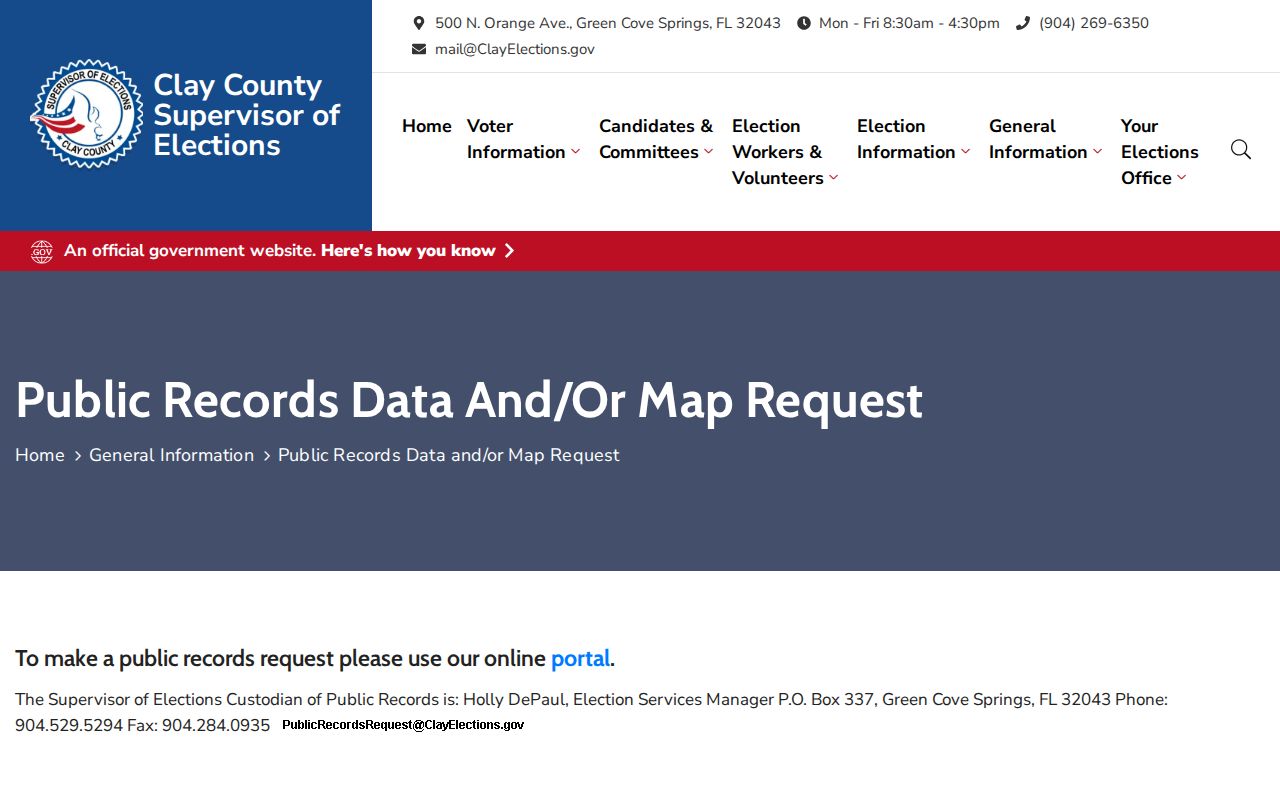1280x800 pixels.
Task: Click the clock icon beside office hours
Action: point(804,23)
